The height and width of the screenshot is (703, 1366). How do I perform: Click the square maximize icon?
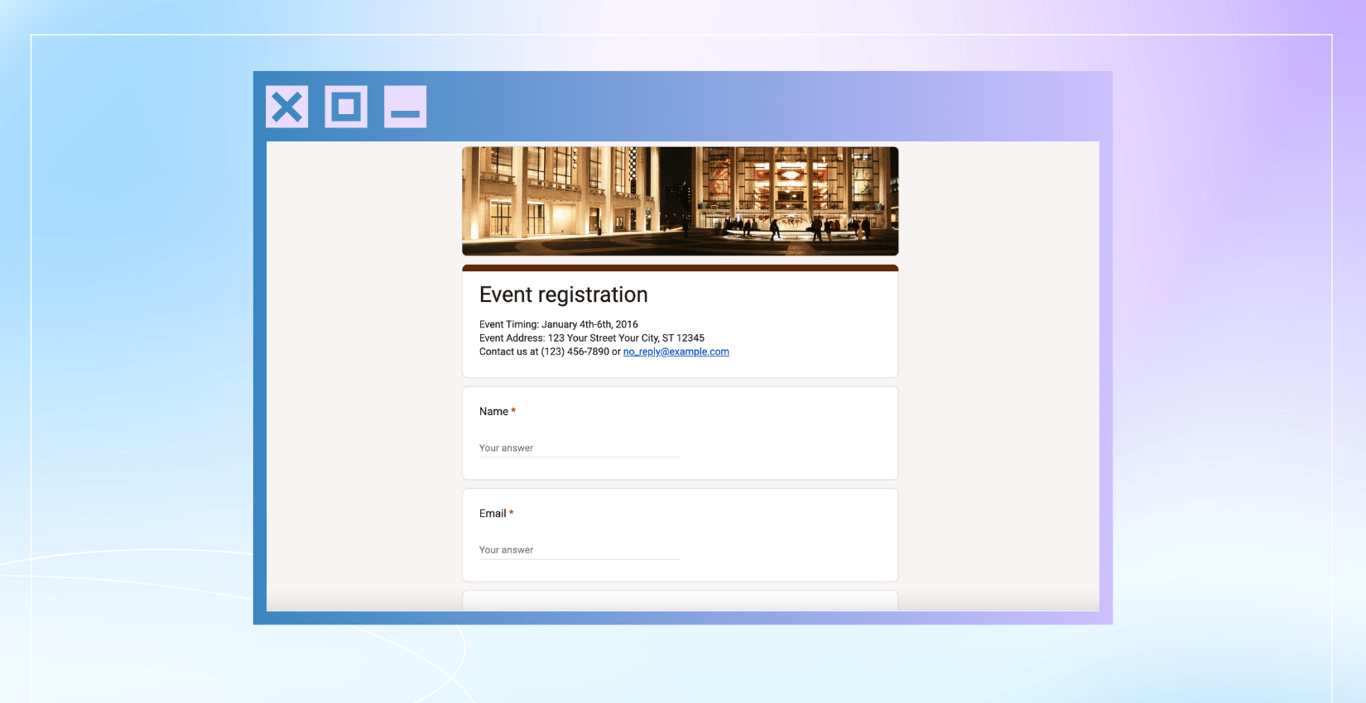[346, 107]
